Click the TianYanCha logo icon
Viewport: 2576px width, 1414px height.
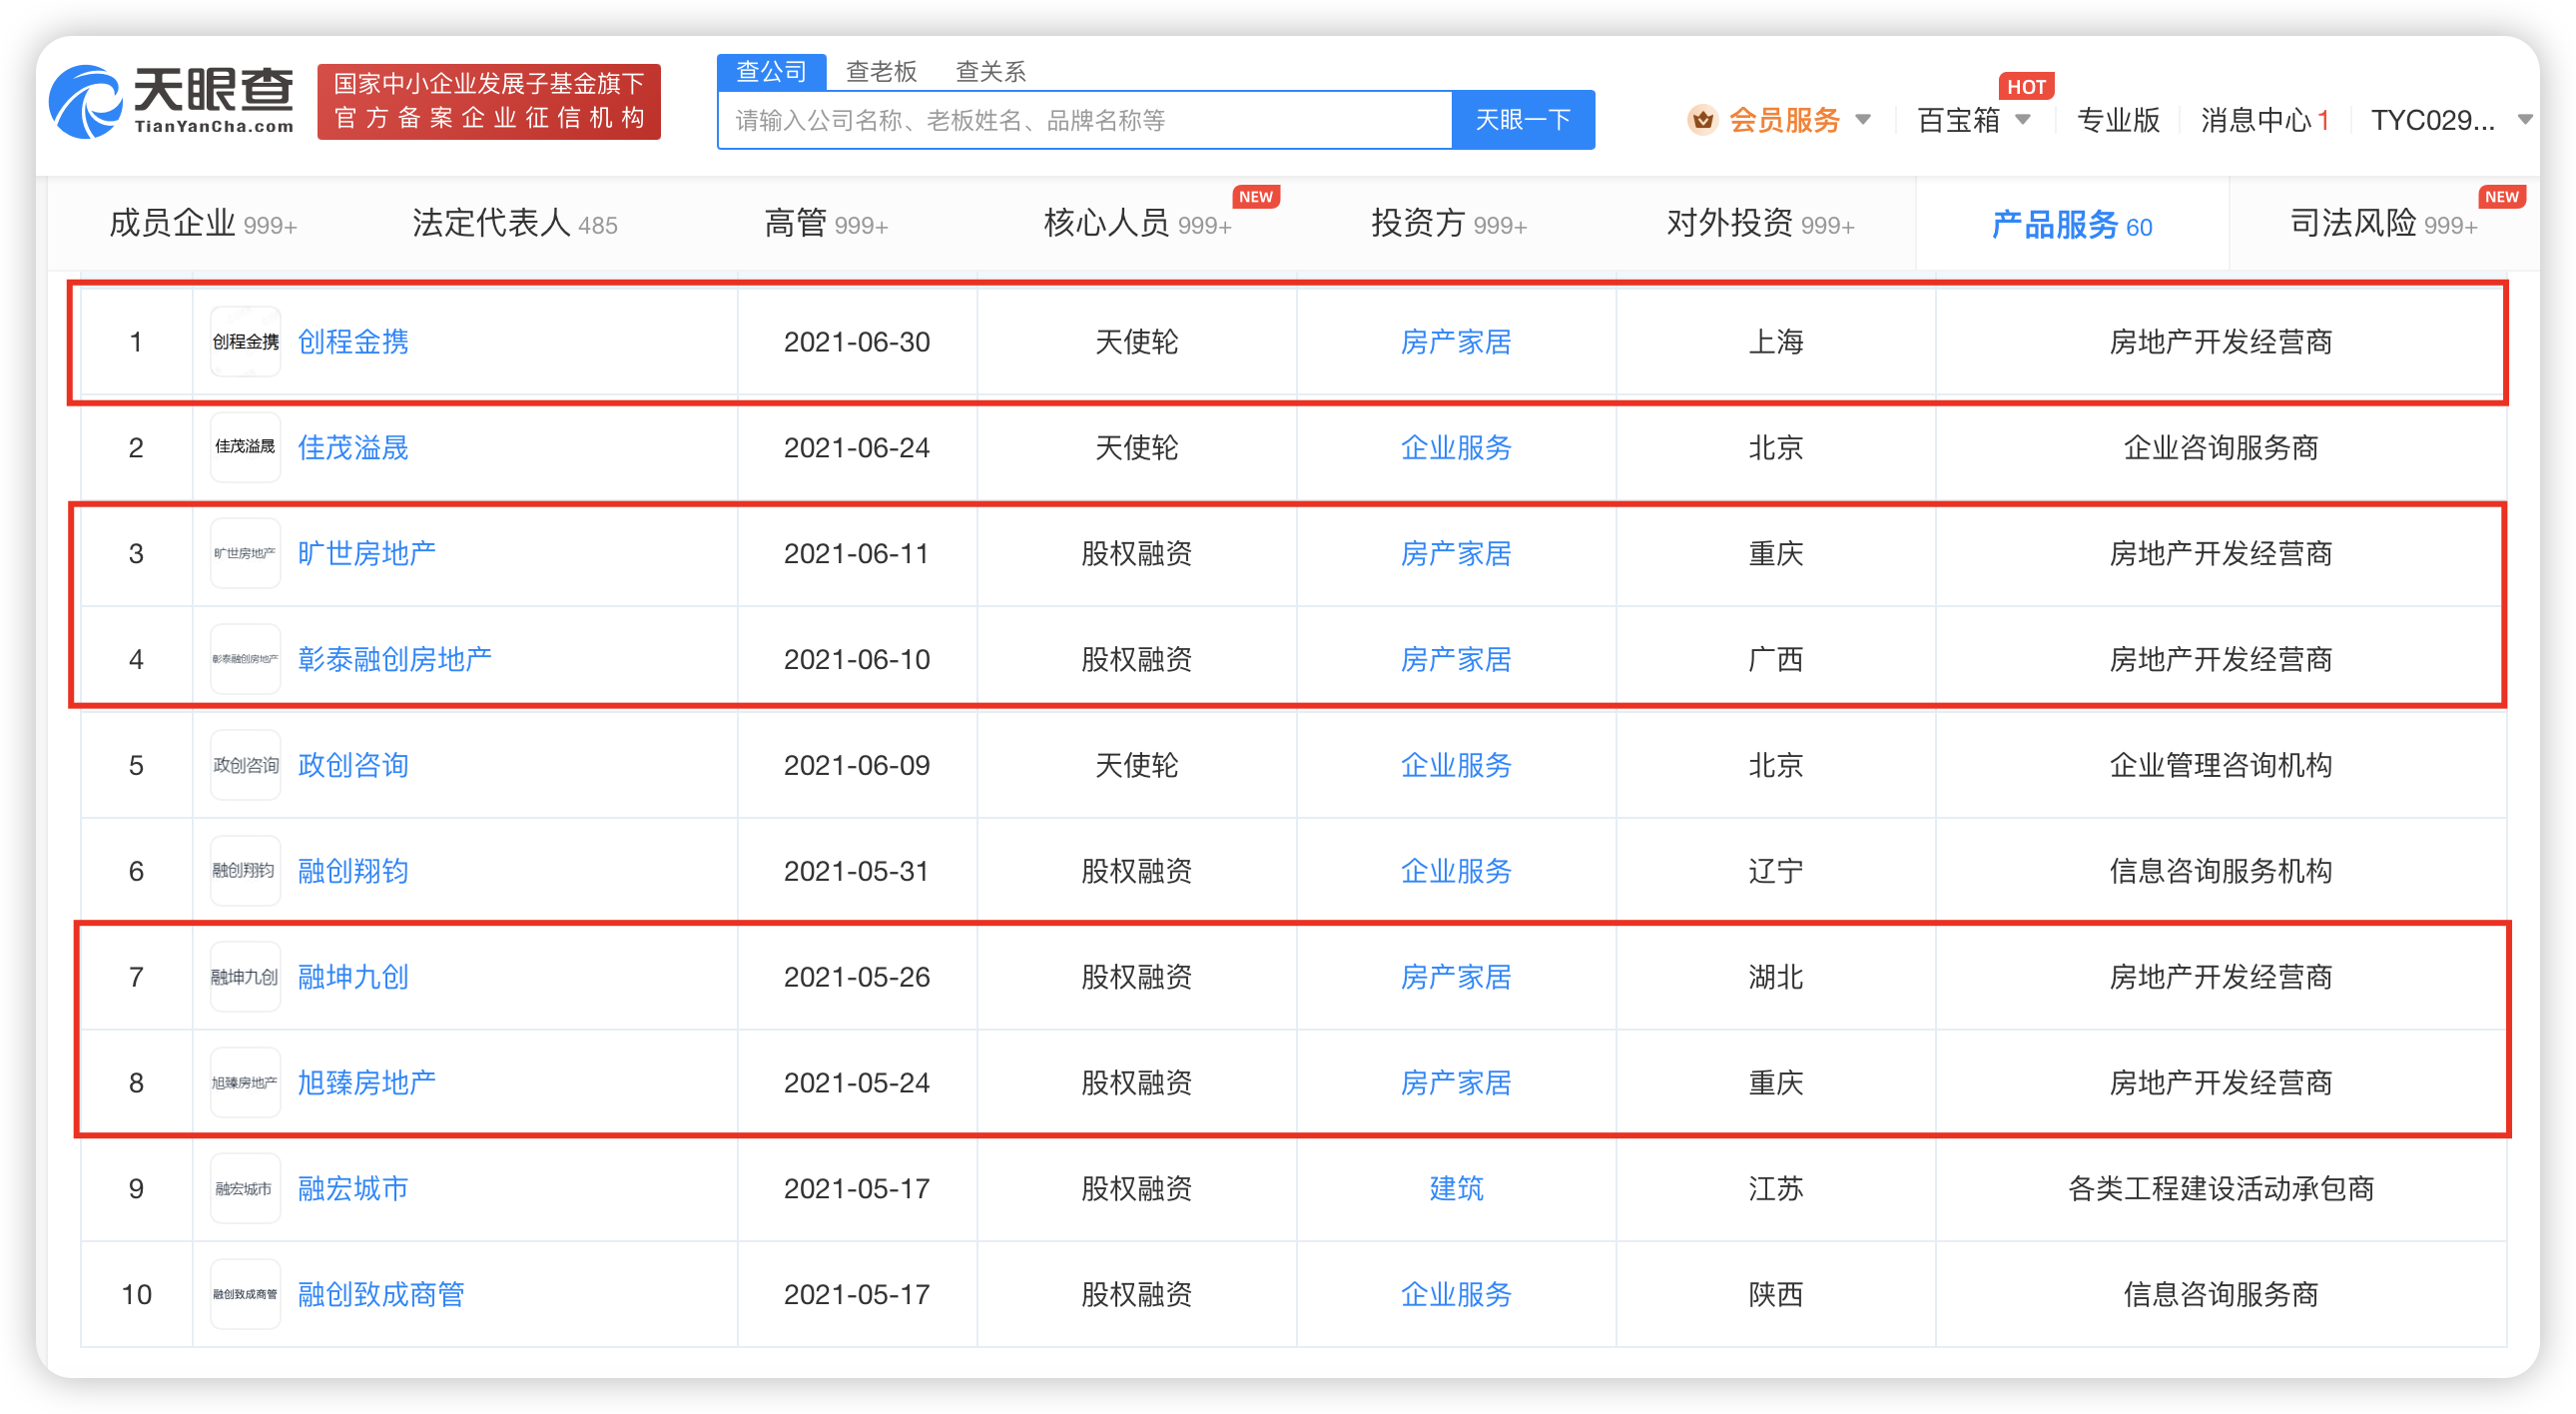[86, 102]
